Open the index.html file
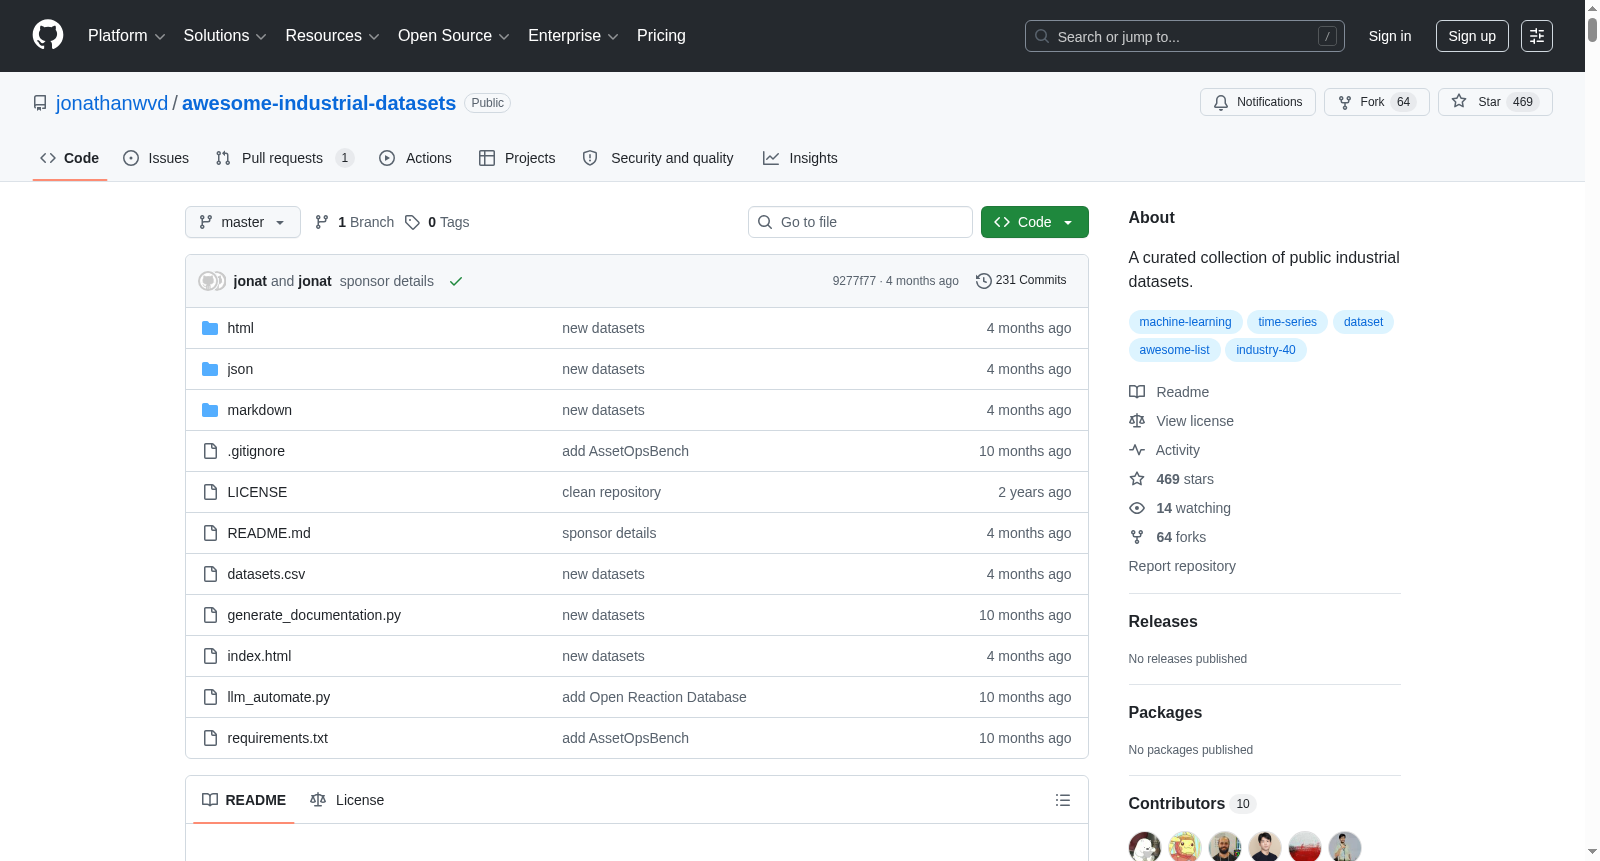Viewport: 1600px width, 861px height. [259, 656]
